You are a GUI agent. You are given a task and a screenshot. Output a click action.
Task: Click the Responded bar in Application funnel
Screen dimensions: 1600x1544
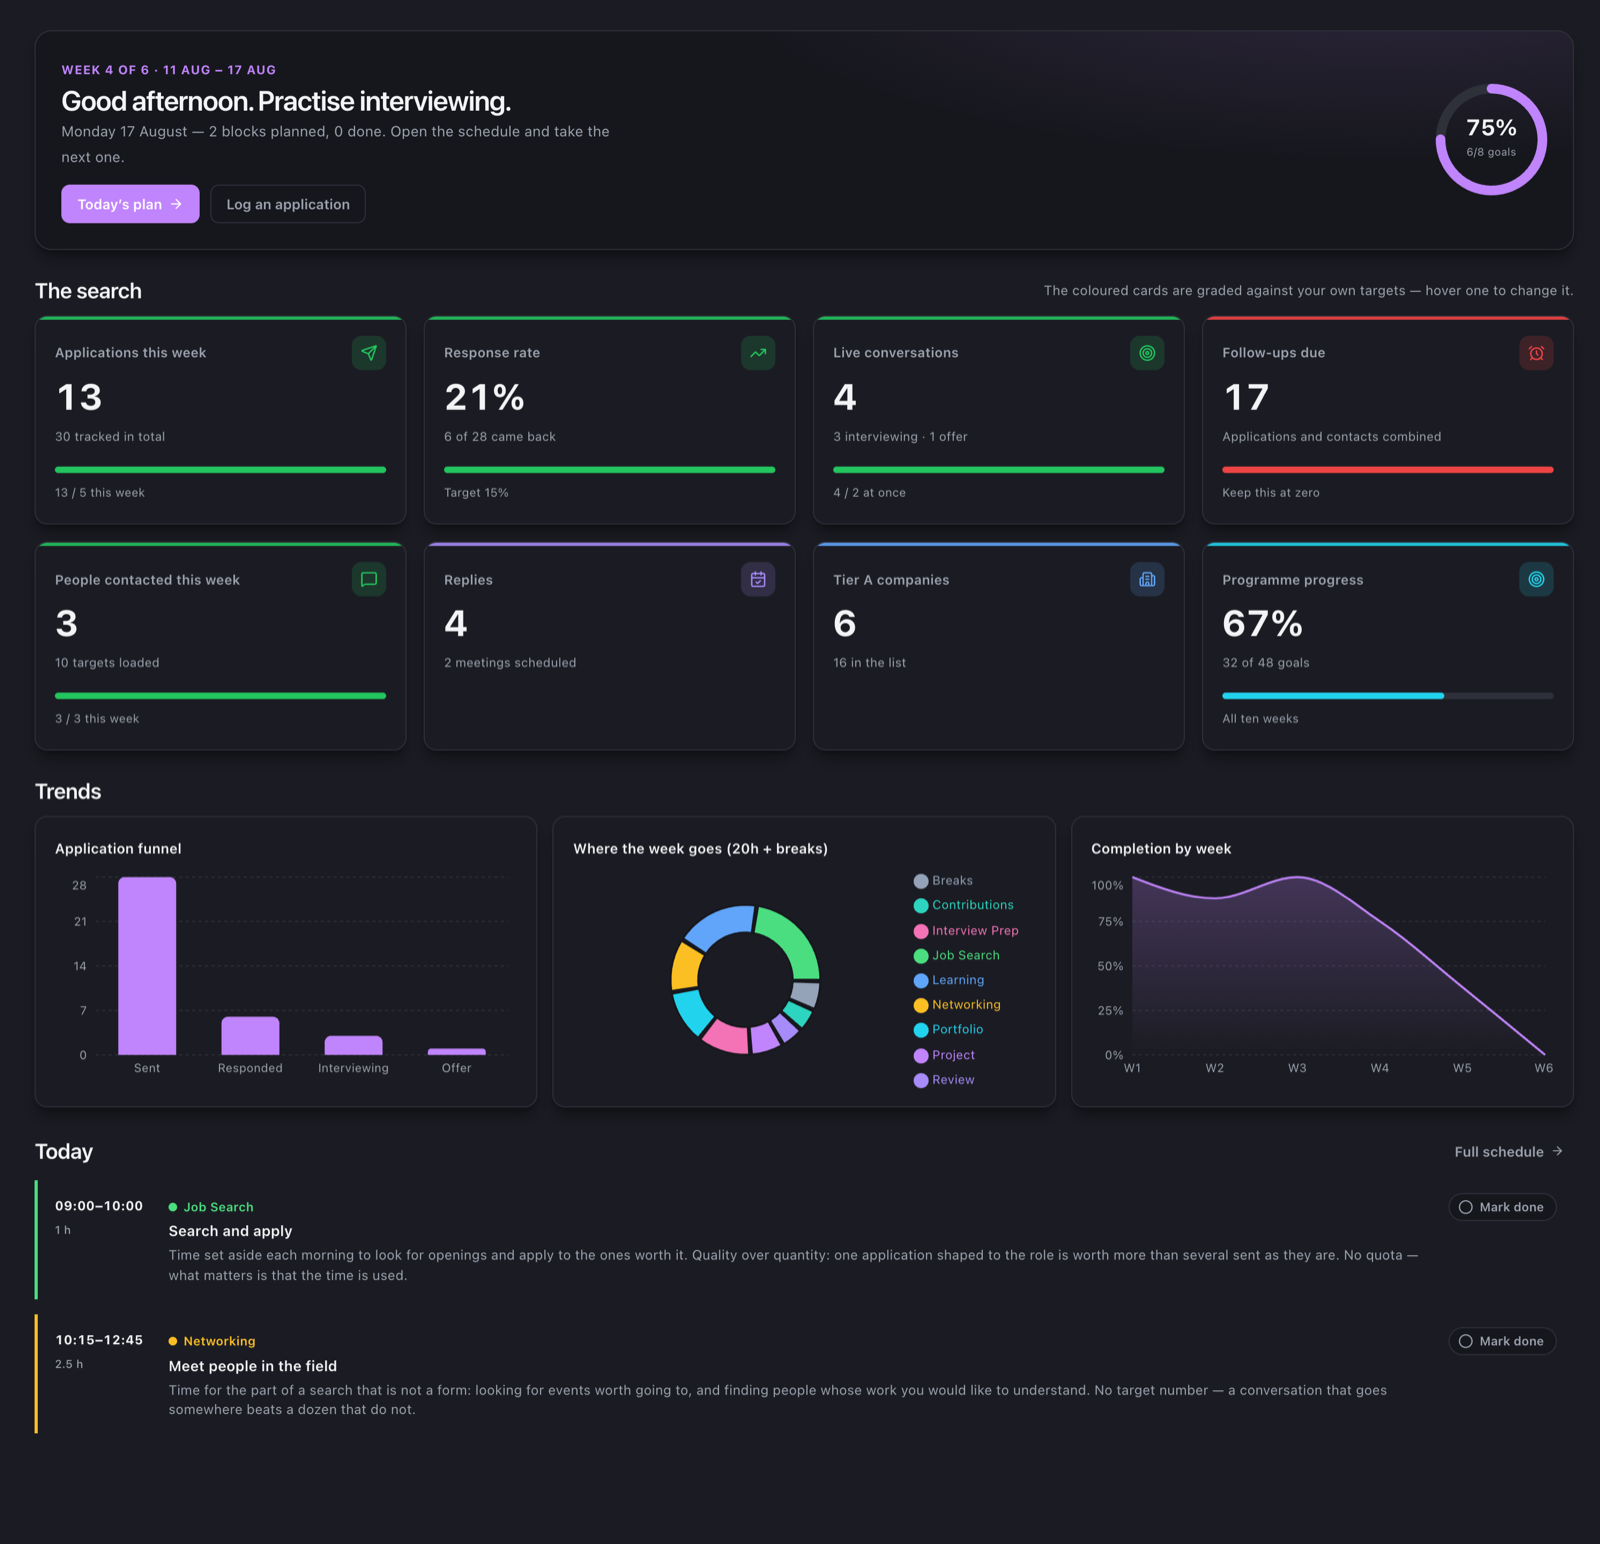click(x=250, y=1036)
